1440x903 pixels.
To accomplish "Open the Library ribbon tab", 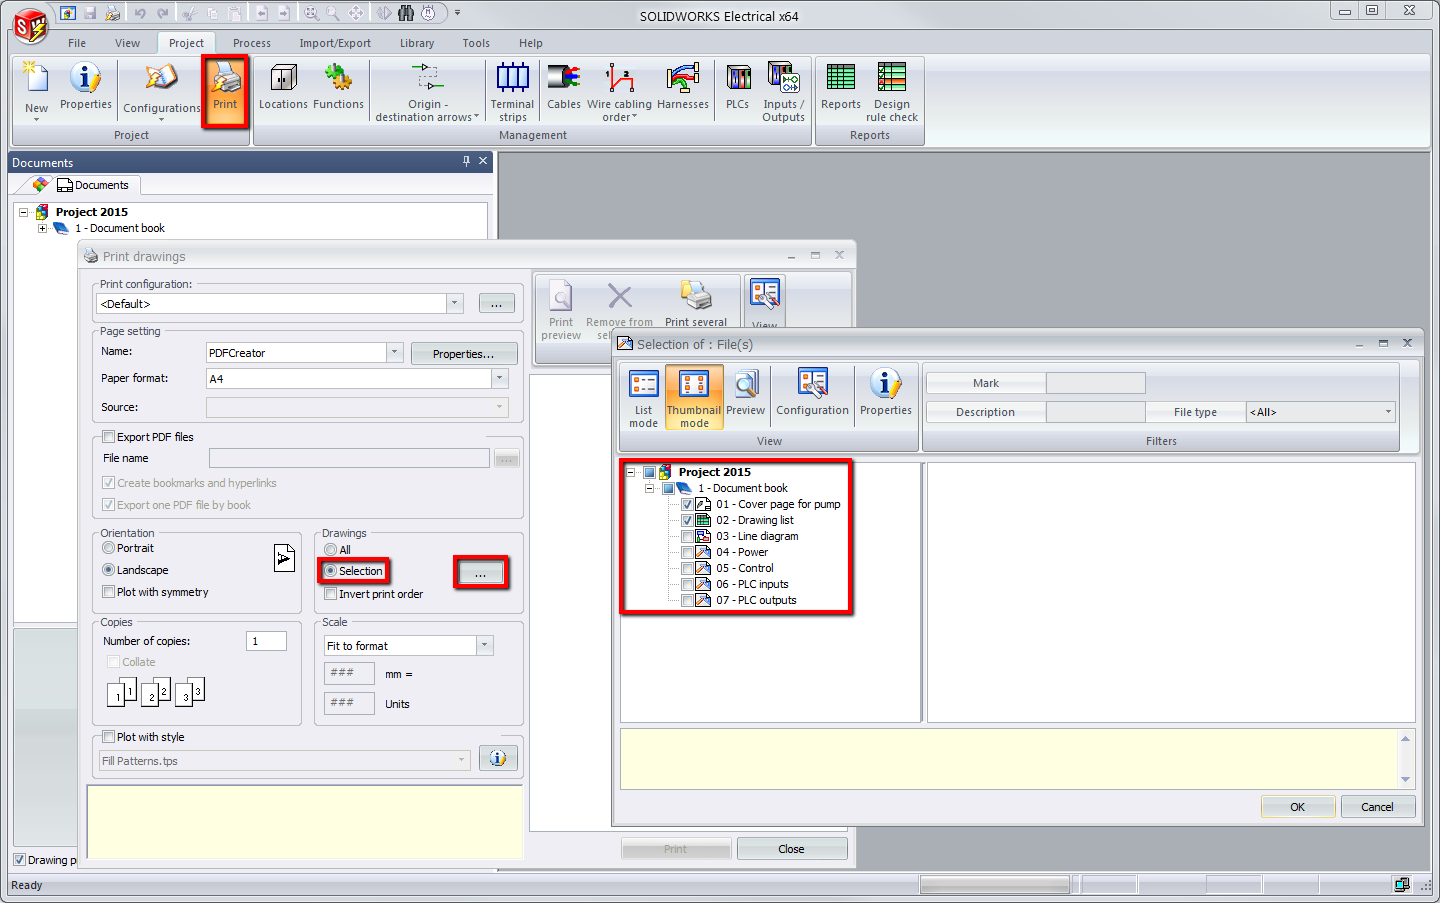I will coord(417,43).
